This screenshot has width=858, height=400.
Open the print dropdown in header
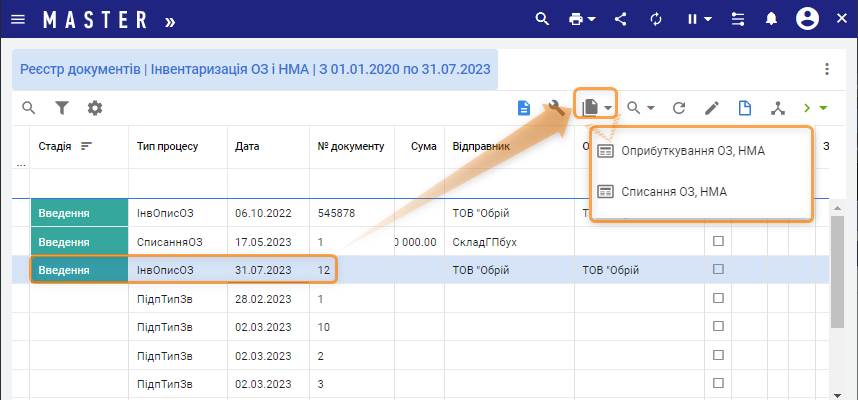click(x=581, y=19)
